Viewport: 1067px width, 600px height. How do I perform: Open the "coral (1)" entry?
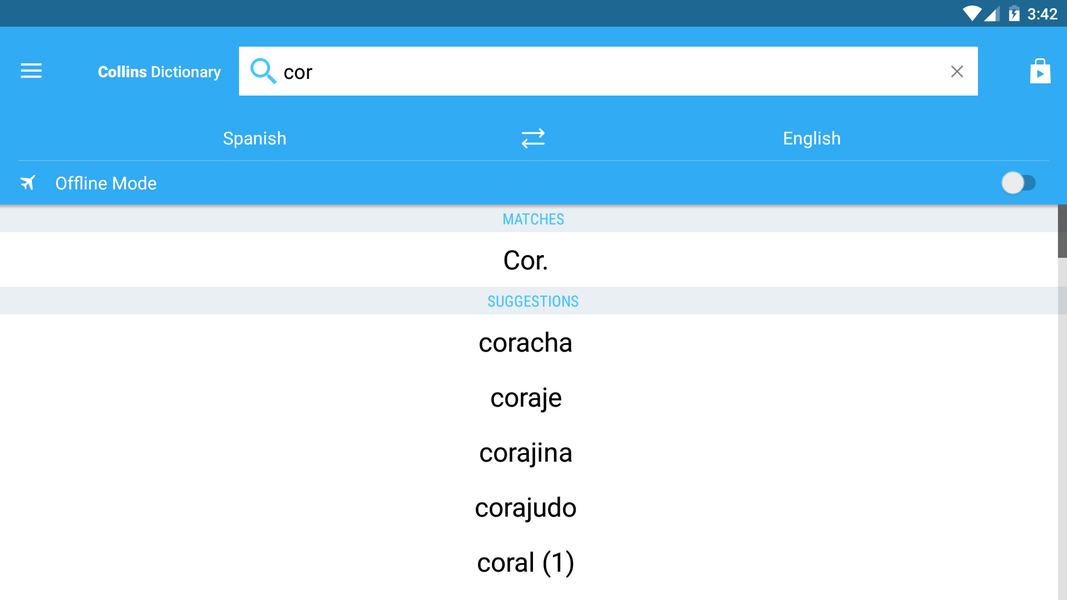[526, 563]
